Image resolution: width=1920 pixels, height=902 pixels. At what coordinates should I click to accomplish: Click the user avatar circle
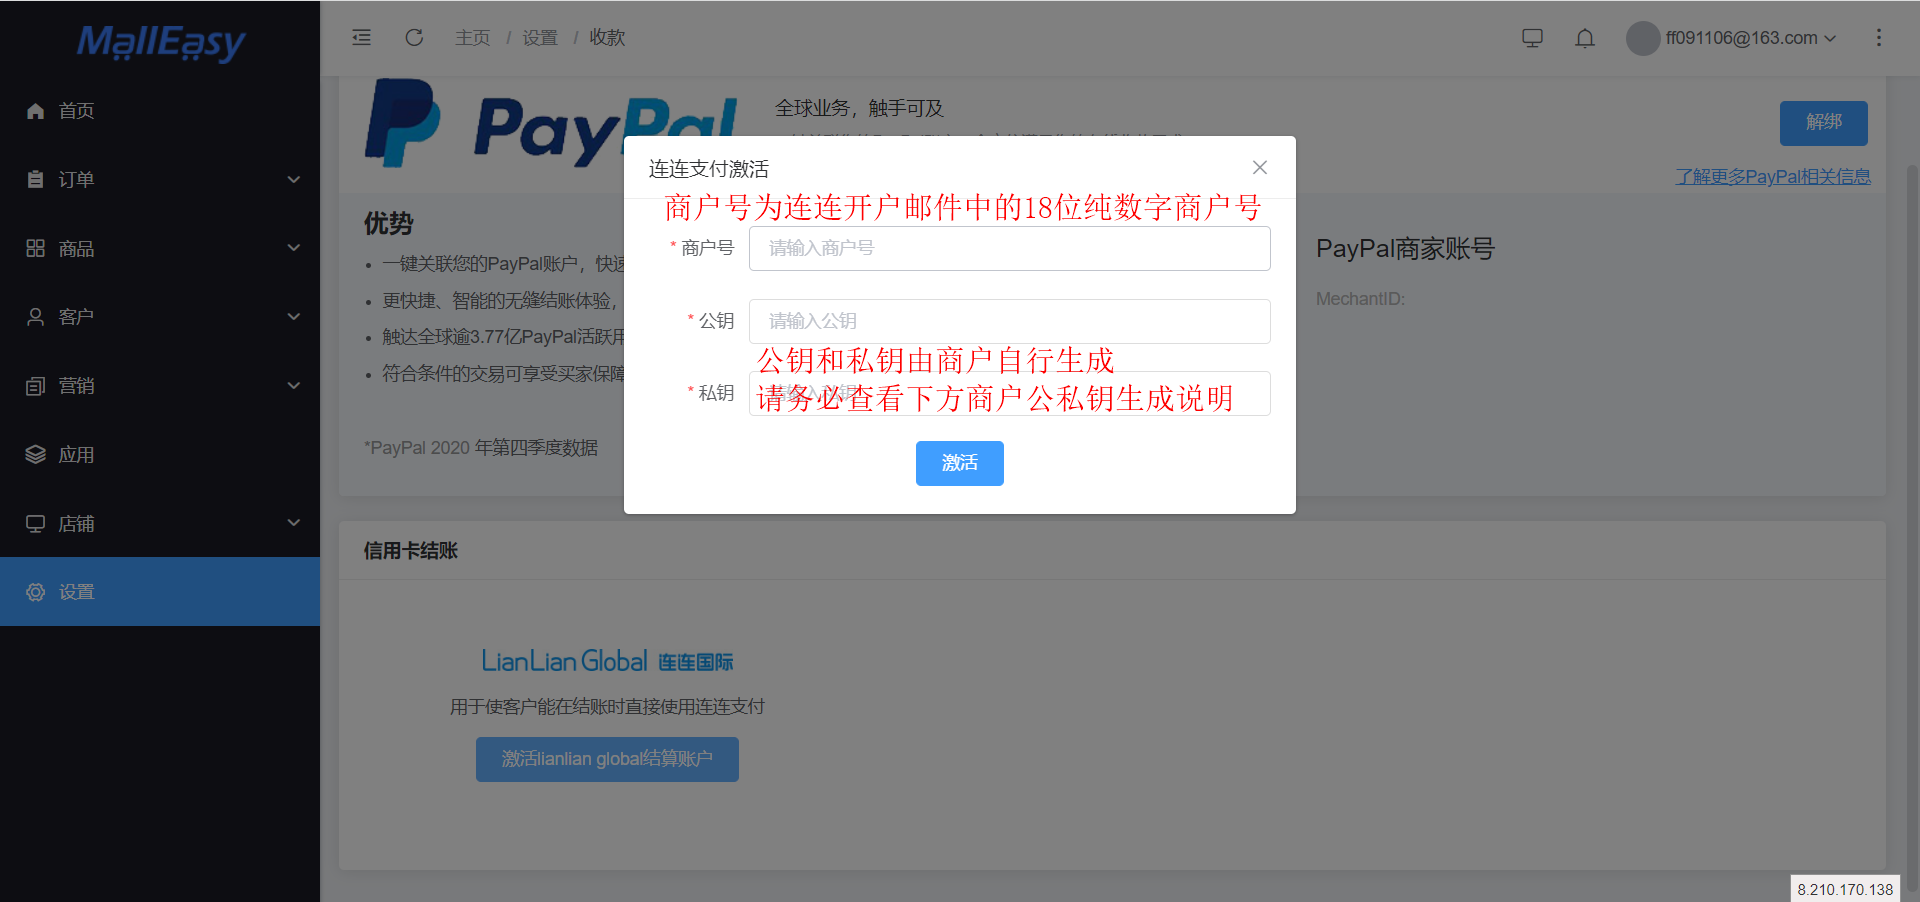coord(1643,38)
